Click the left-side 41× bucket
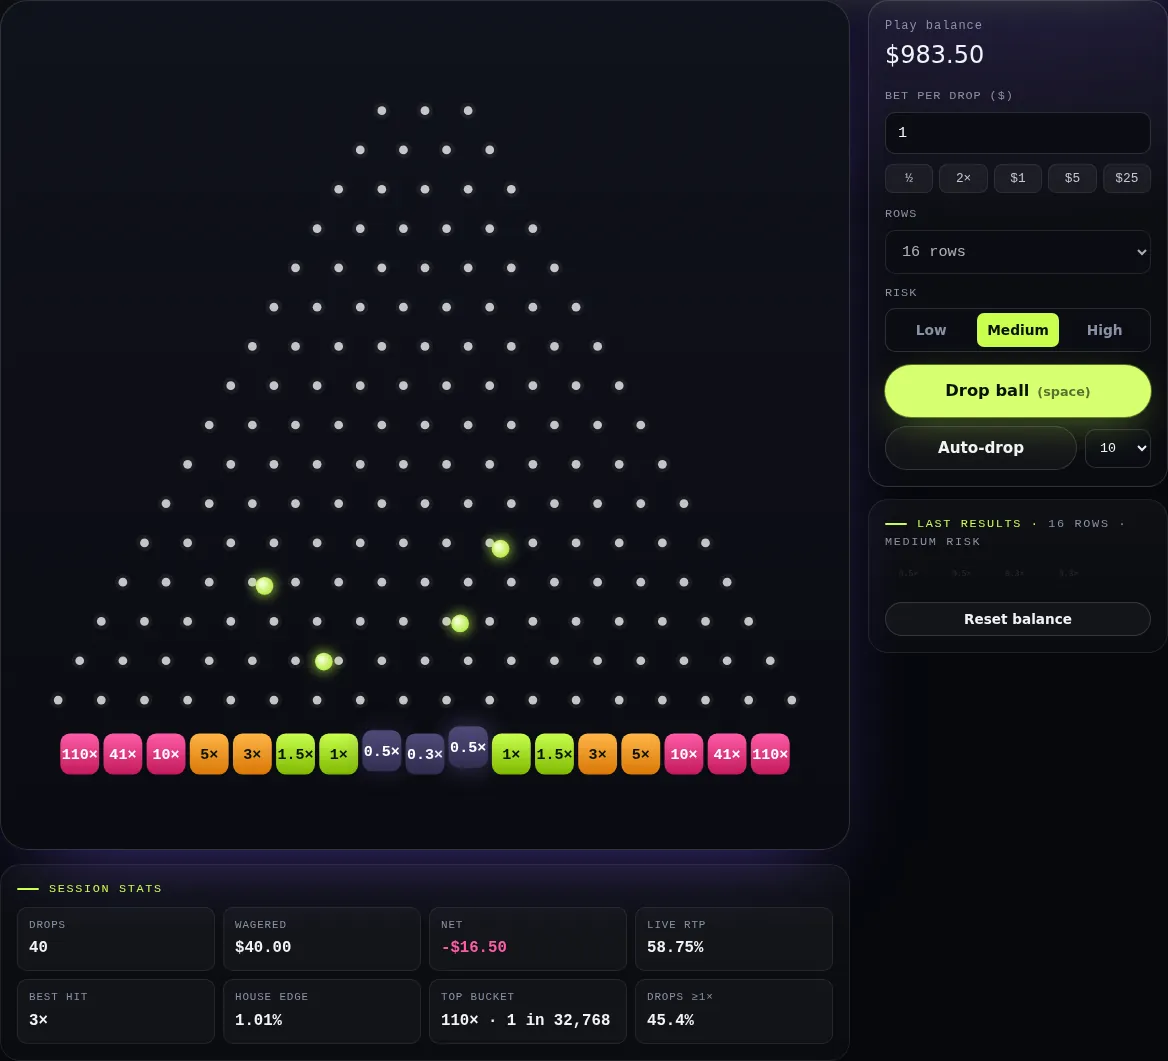This screenshot has height=1061, width=1168. [123, 754]
